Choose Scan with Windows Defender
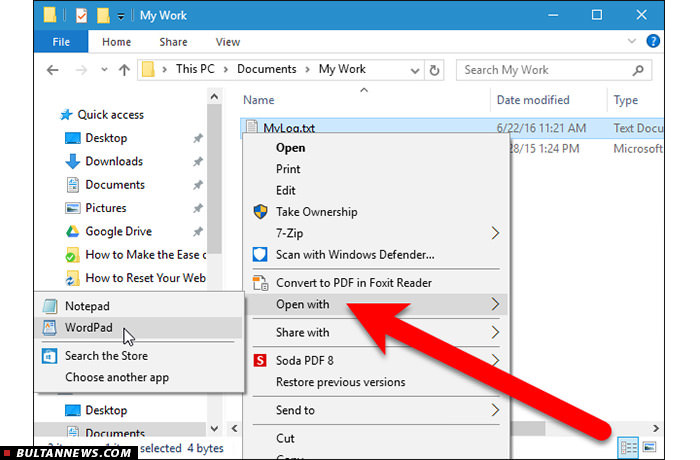This screenshot has width=700, height=460. [355, 255]
